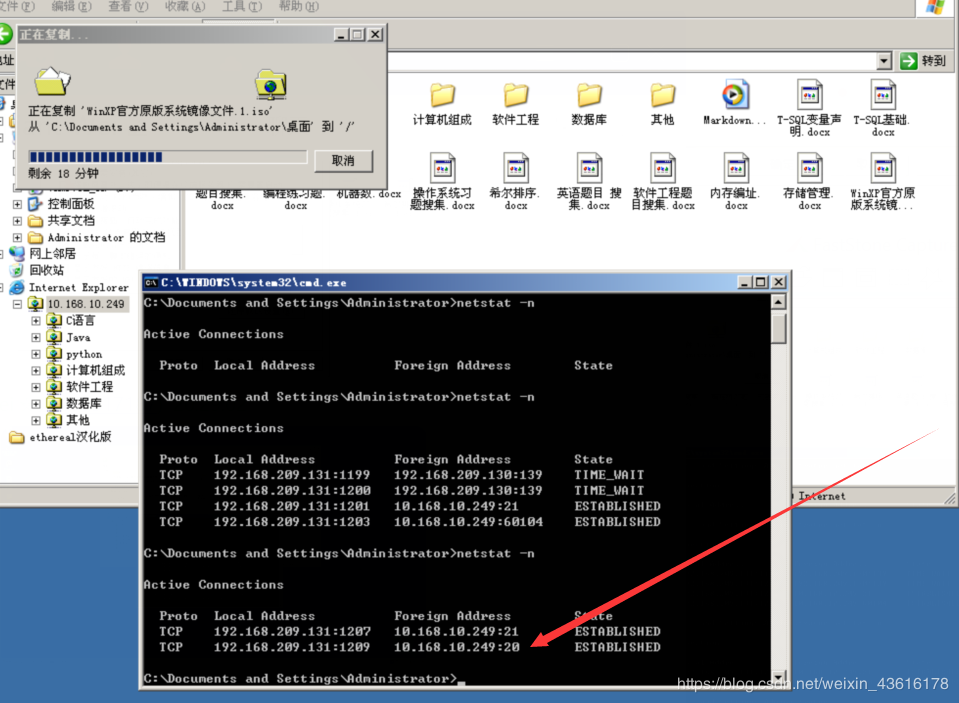The width and height of the screenshot is (959, 703).
Task: Click the 编程练习题.docx file label
Action: (x=295, y=199)
